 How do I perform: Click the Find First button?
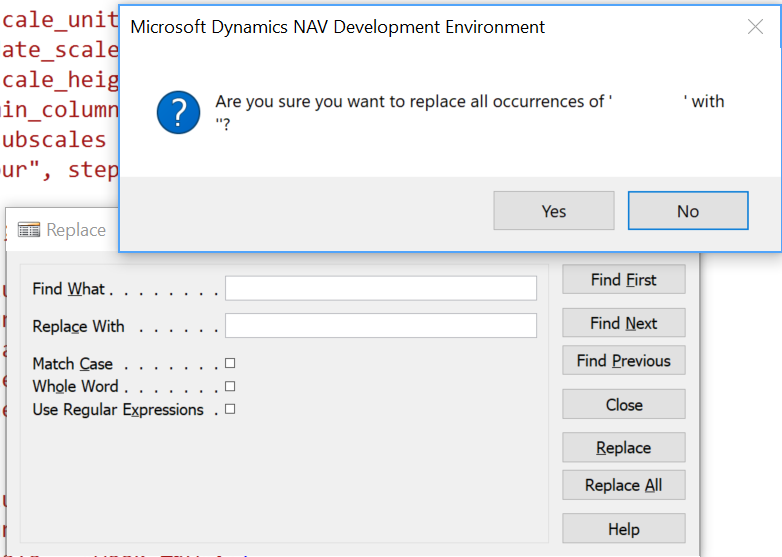coord(623,279)
